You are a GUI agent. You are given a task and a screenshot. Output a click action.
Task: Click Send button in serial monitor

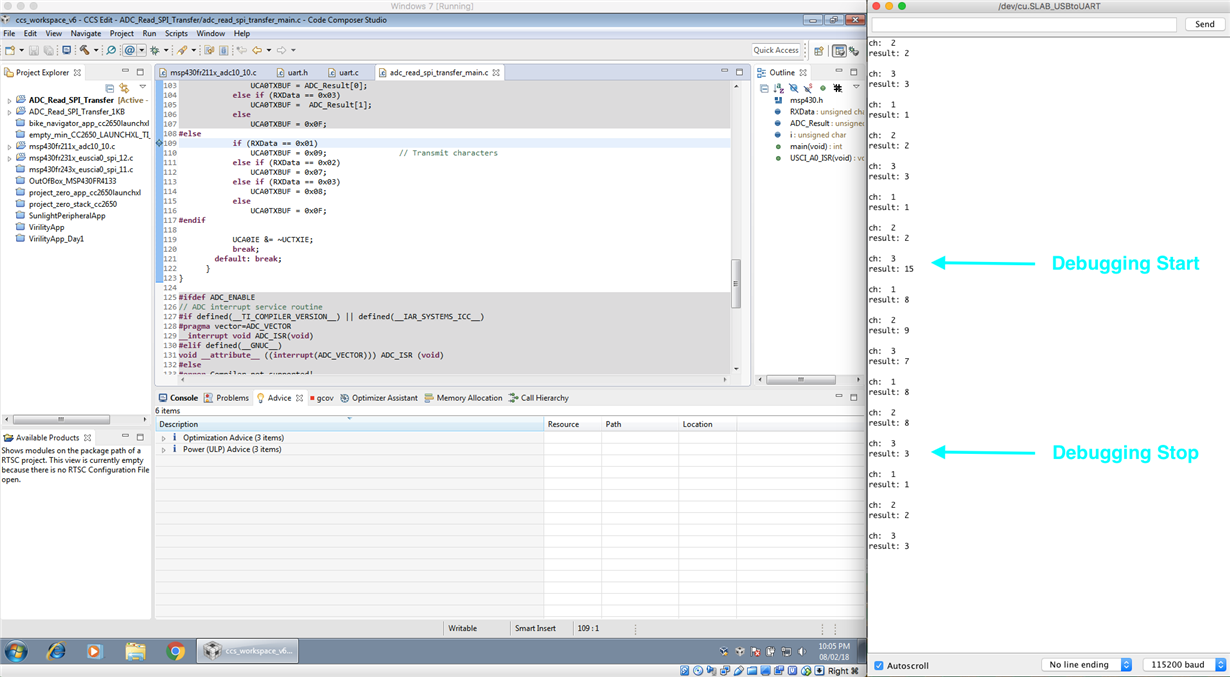[x=1205, y=24]
